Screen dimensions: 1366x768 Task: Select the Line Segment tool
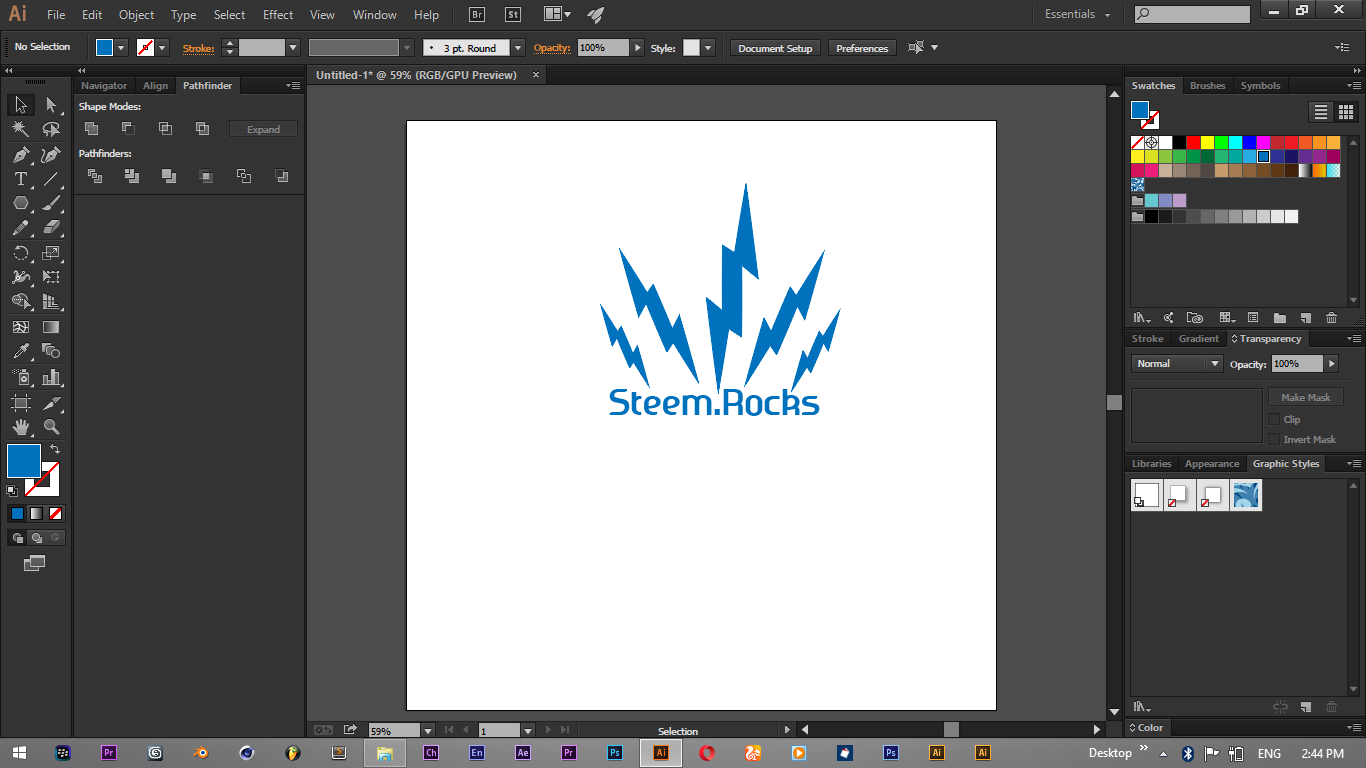pos(51,179)
